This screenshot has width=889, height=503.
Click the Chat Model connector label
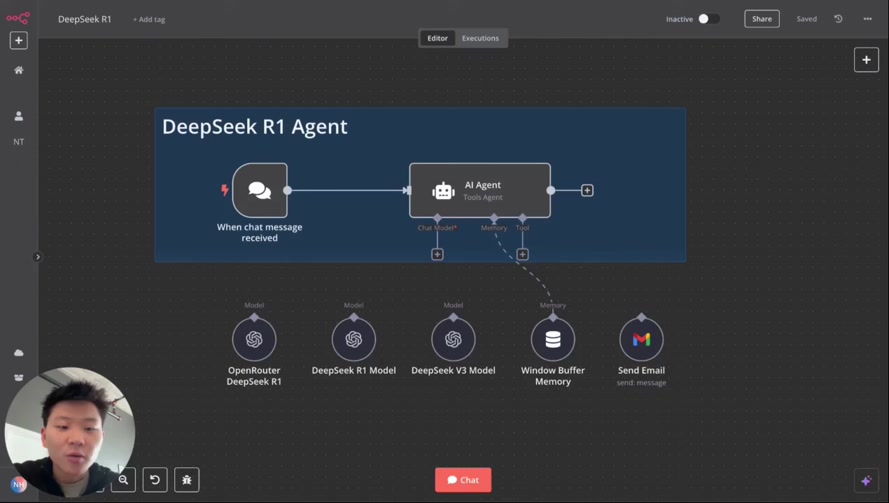tap(437, 228)
